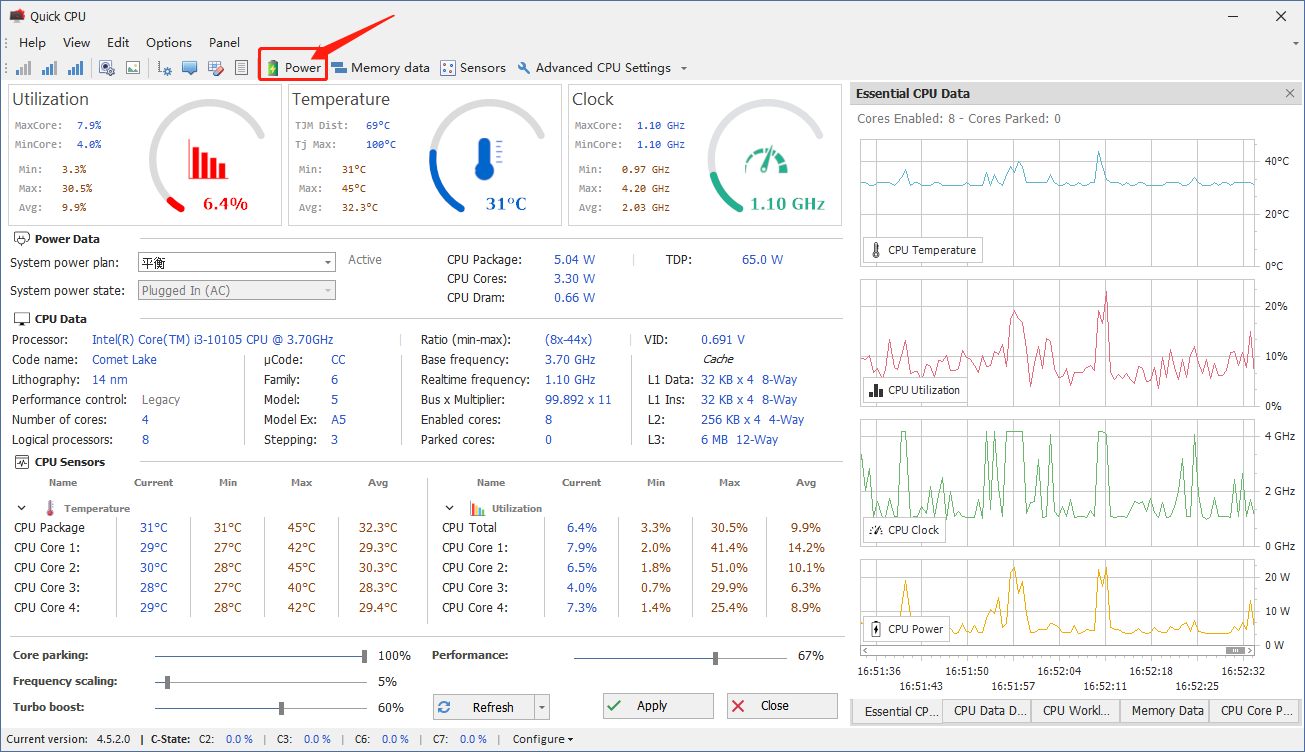Click the C7 state value in the status bar

tap(473, 739)
